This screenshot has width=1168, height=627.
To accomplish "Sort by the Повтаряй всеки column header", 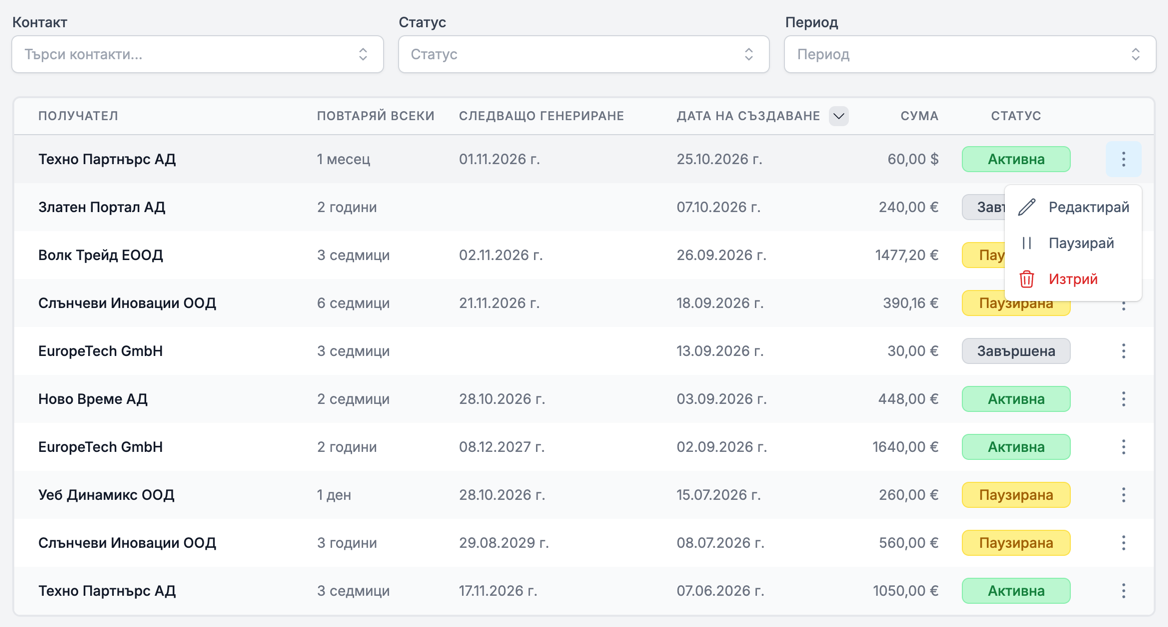I will pyautogui.click(x=375, y=116).
